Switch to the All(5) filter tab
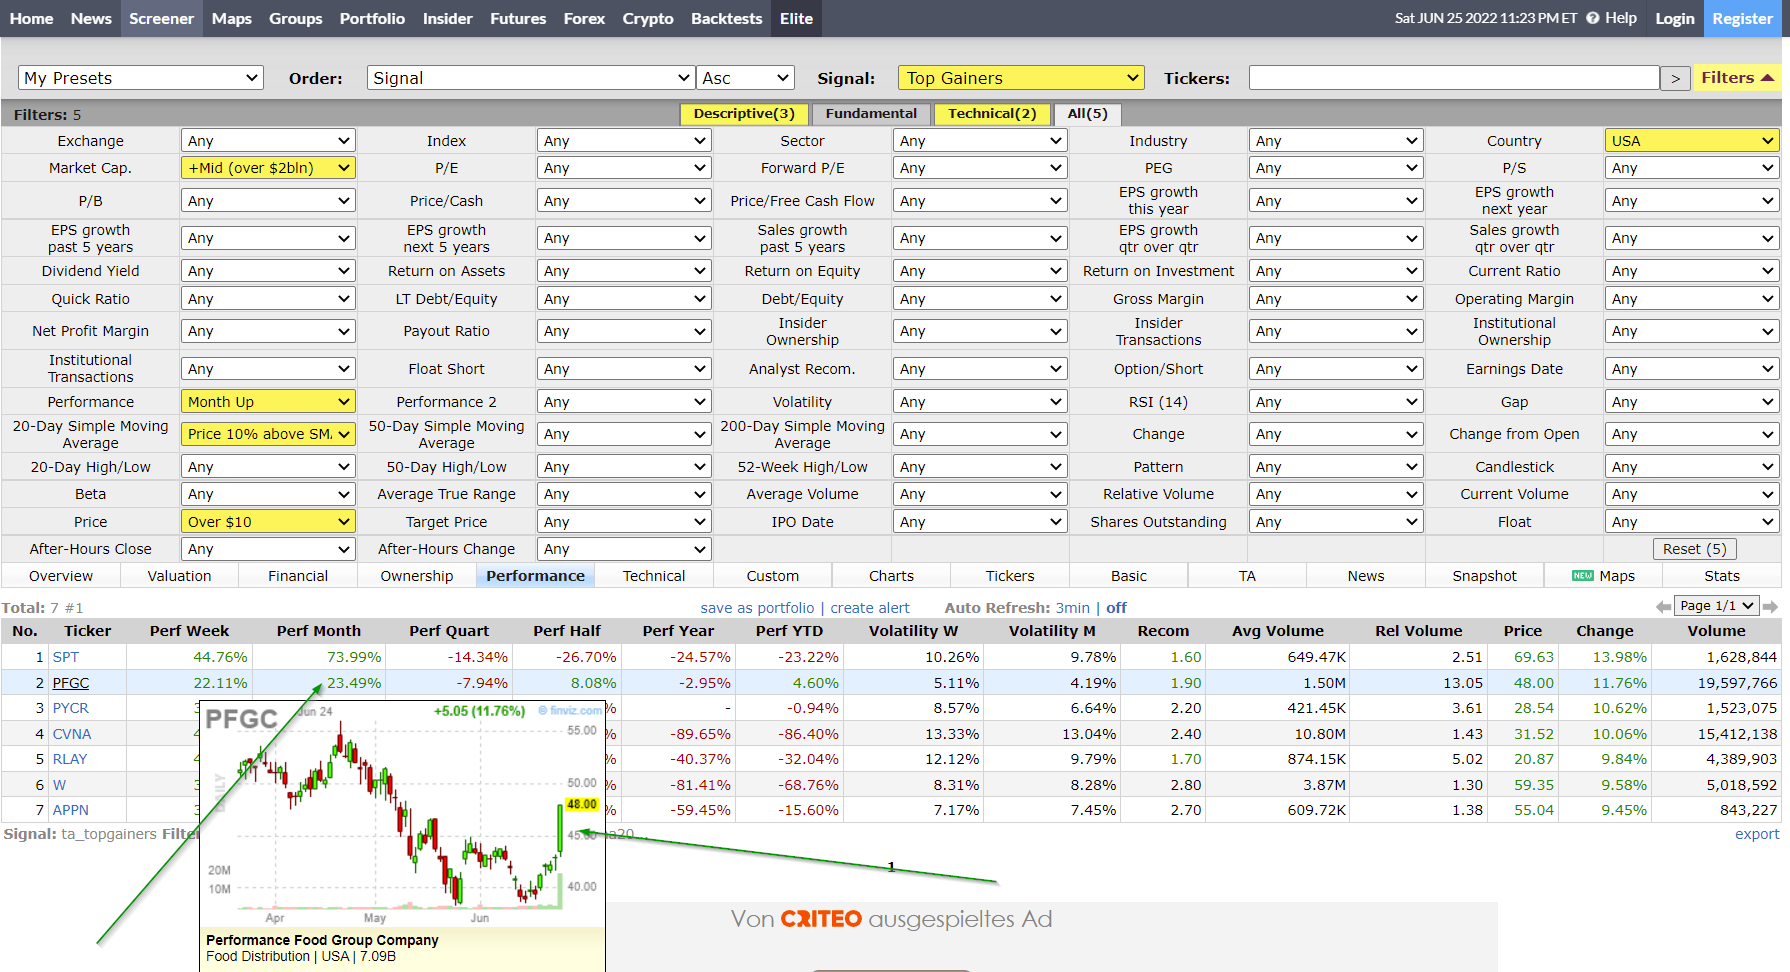 [1087, 114]
